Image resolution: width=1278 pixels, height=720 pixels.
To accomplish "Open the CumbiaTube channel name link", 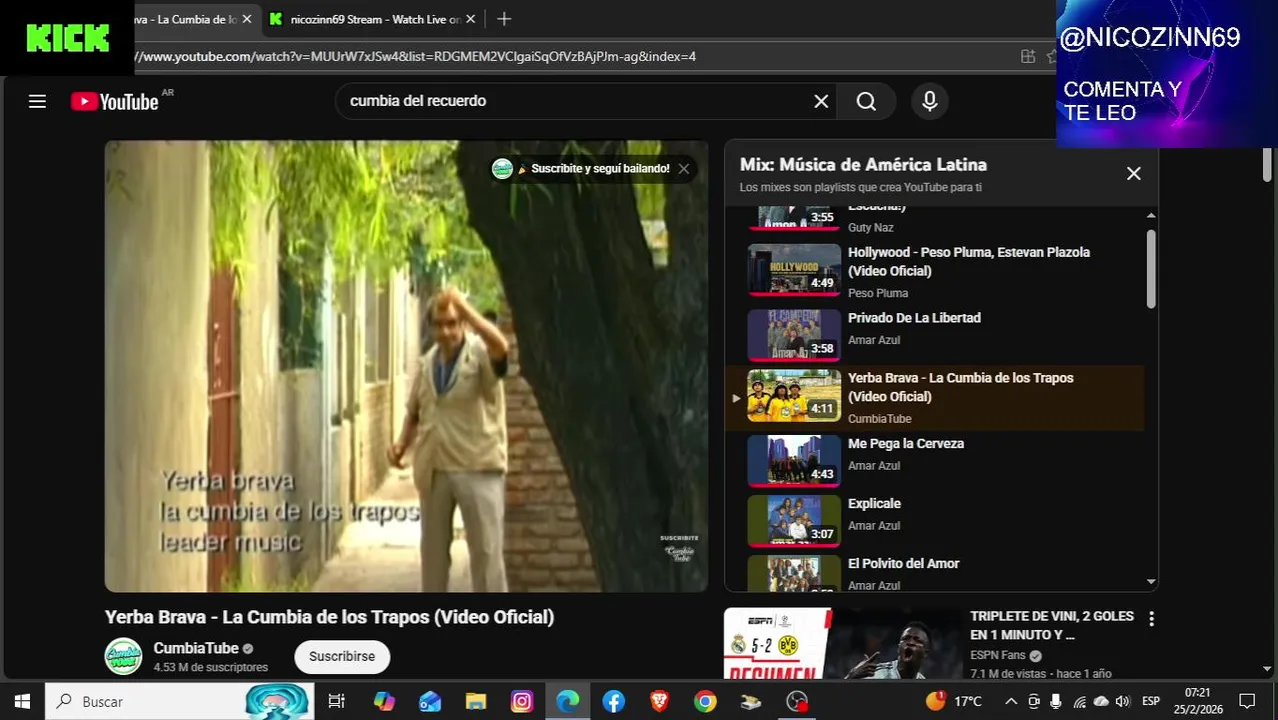I will click(x=196, y=648).
